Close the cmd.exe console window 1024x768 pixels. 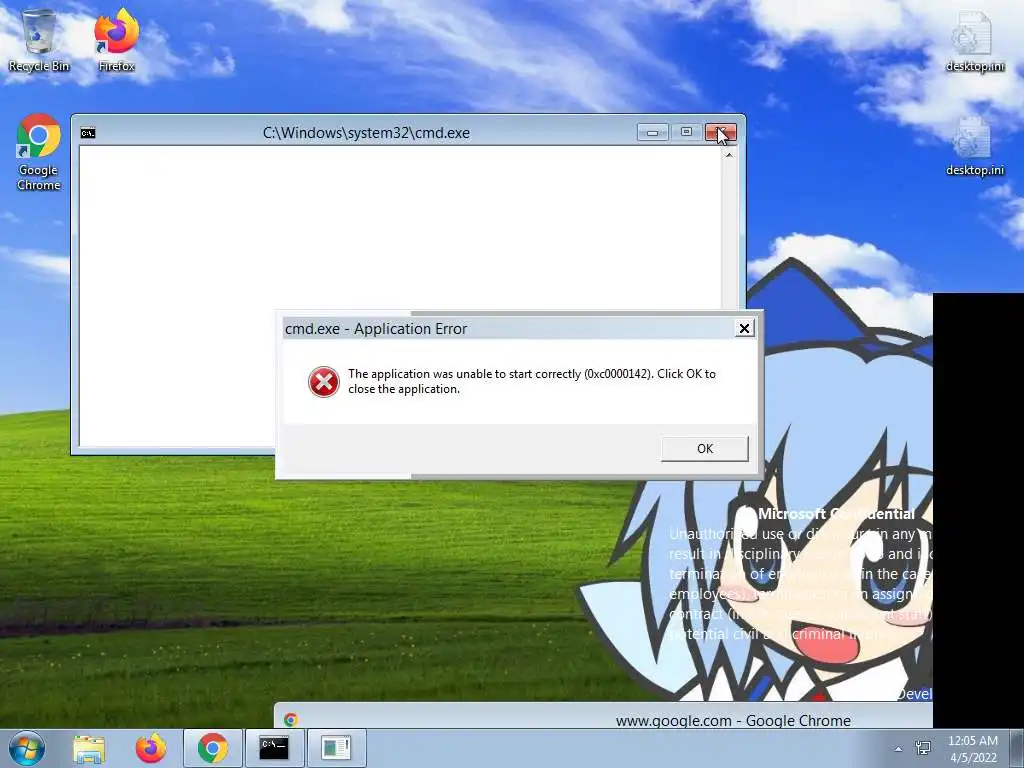pos(721,133)
